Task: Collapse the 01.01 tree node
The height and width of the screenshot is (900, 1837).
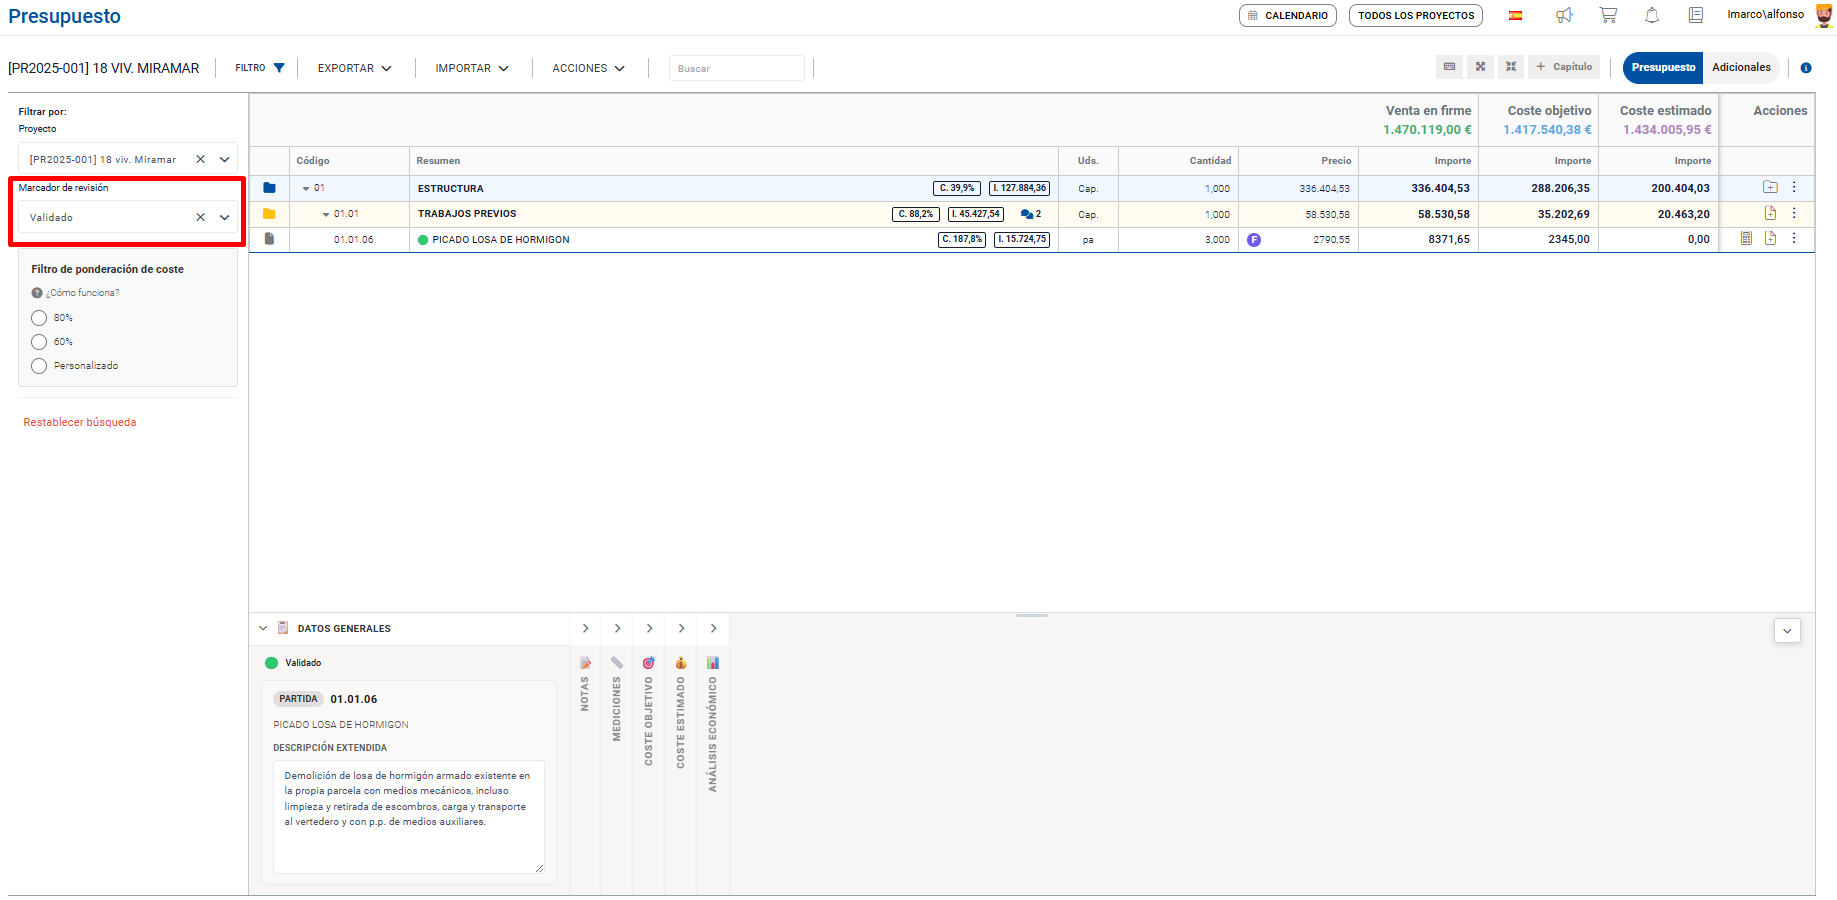Action: tap(326, 214)
